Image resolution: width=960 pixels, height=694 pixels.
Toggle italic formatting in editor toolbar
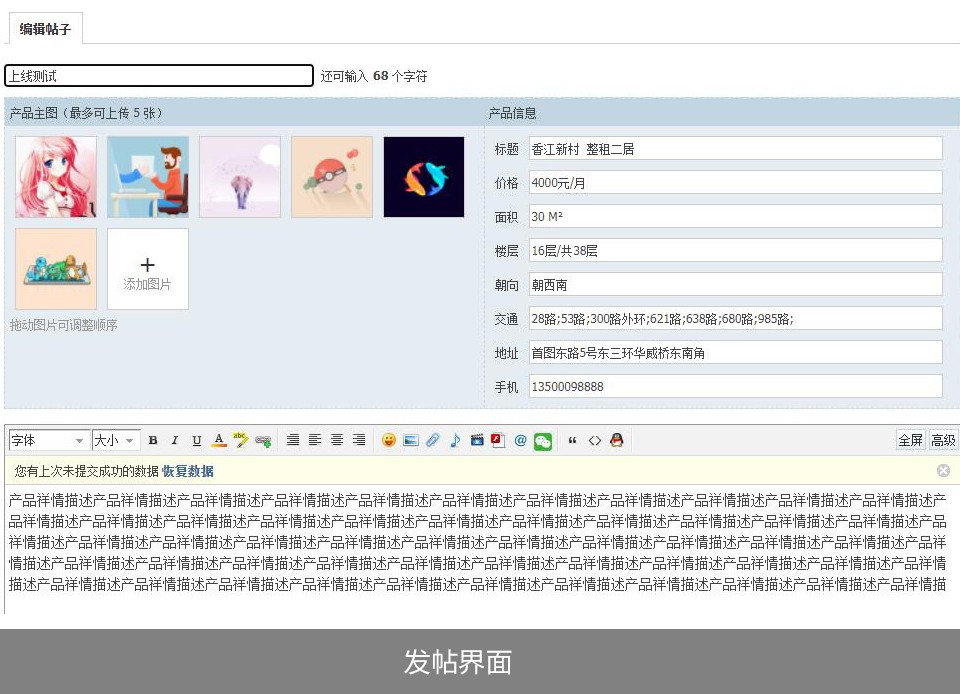click(x=174, y=440)
